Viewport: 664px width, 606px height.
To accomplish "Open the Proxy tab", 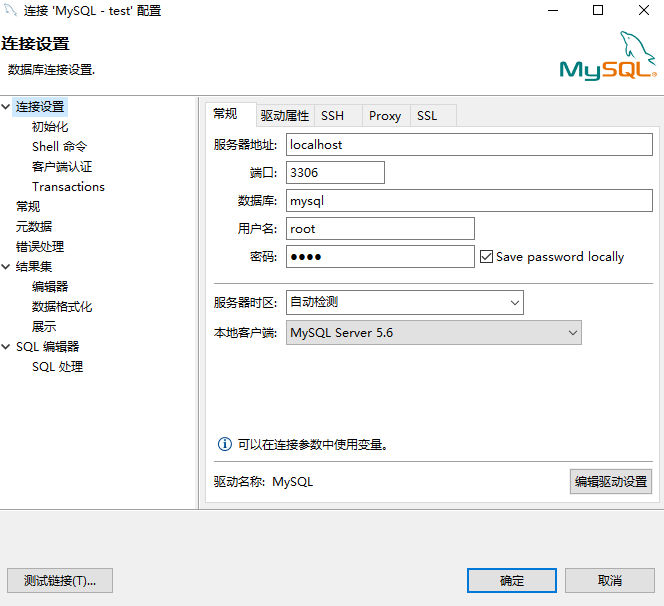I will coord(385,116).
